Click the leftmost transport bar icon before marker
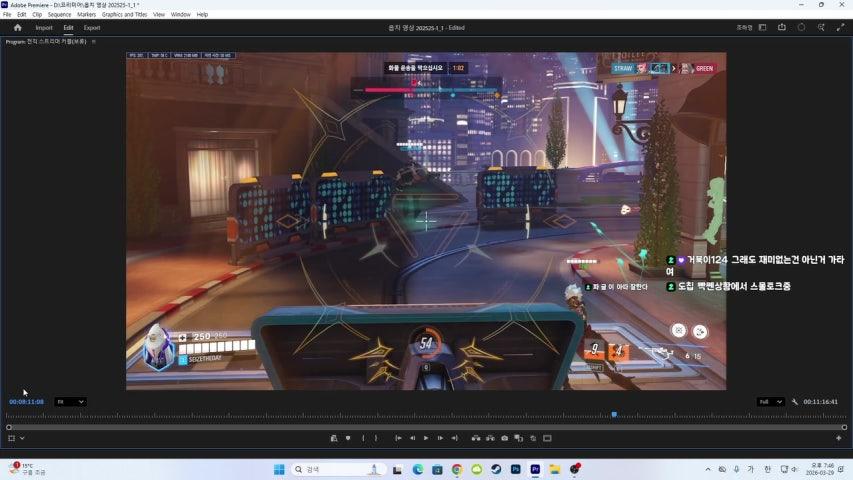Viewport: 853px width, 480px height. click(x=334, y=438)
